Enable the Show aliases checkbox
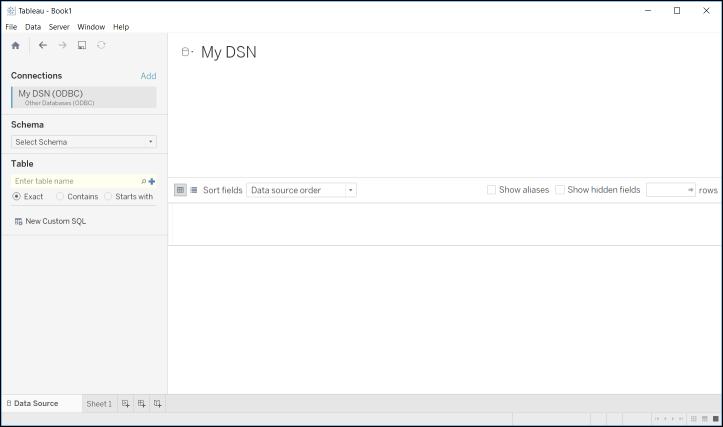Image resolution: width=723 pixels, height=427 pixels. pos(492,190)
